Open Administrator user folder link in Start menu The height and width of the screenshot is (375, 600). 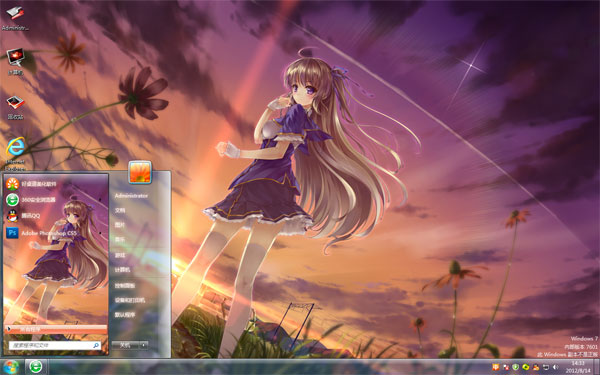[x=131, y=196]
